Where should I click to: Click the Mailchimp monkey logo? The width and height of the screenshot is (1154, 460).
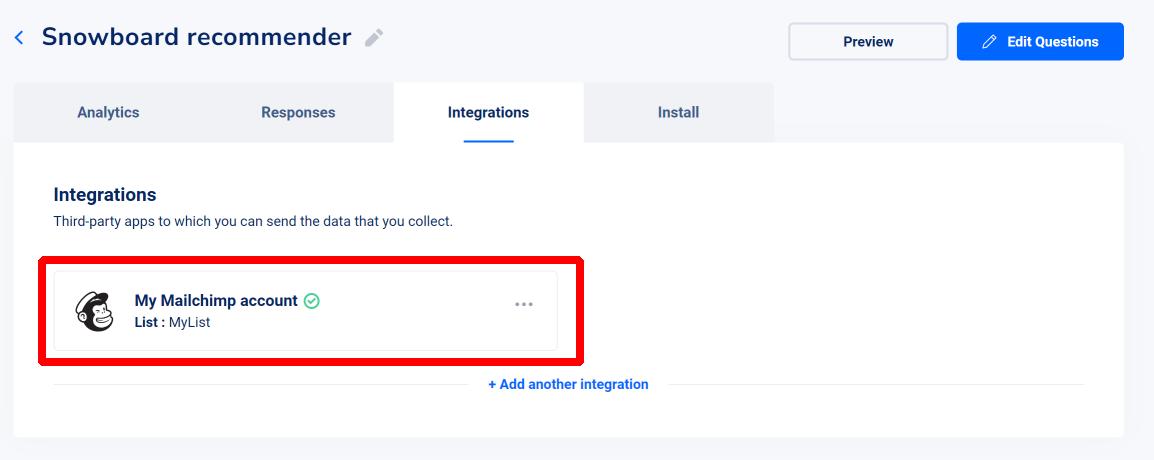[95, 311]
